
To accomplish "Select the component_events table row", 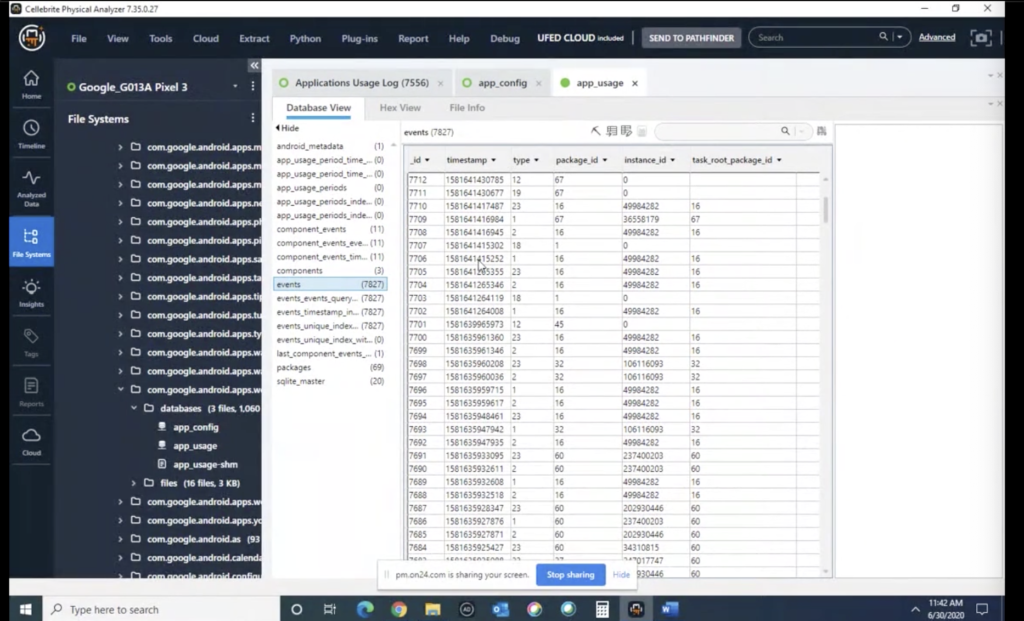I will pos(330,229).
